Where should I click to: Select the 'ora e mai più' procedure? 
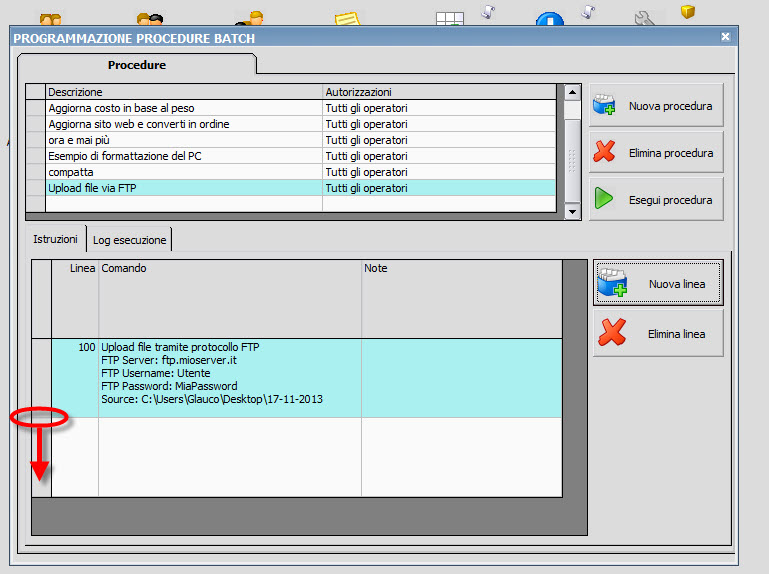click(183, 140)
